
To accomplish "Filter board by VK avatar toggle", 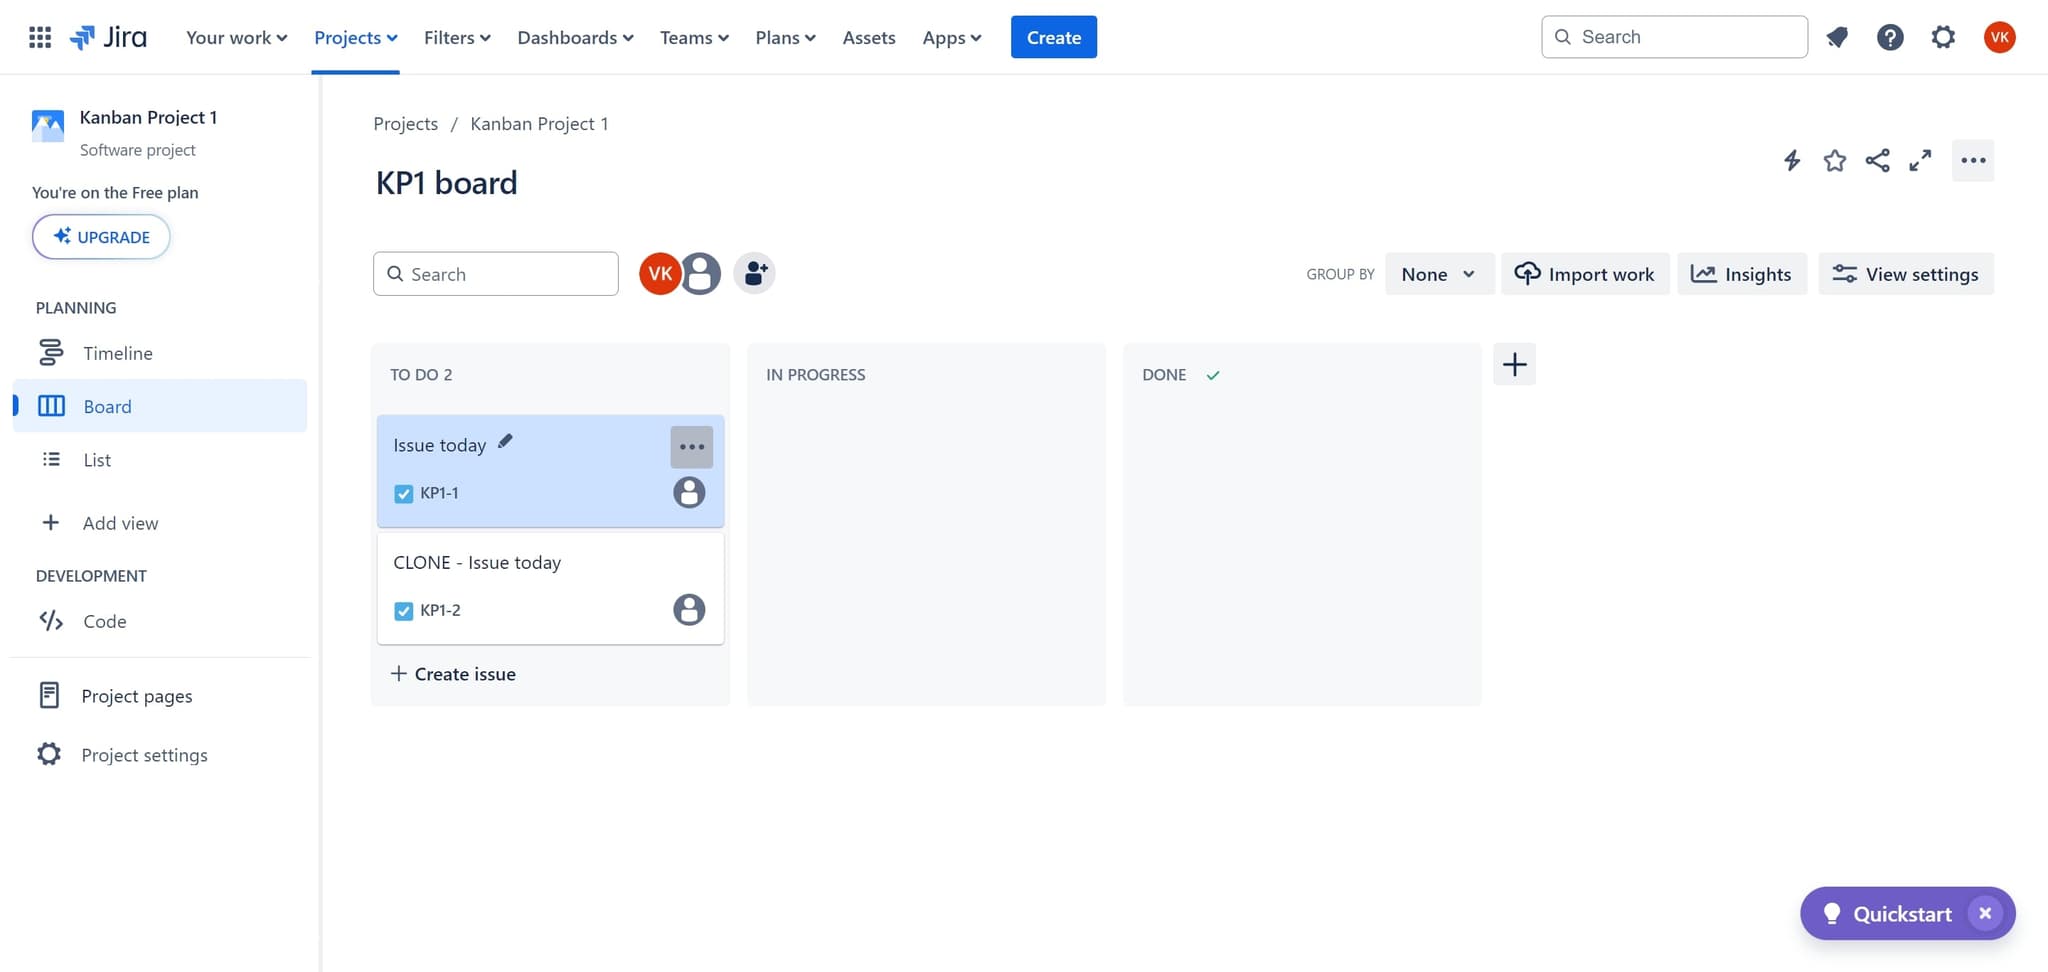I will (659, 273).
